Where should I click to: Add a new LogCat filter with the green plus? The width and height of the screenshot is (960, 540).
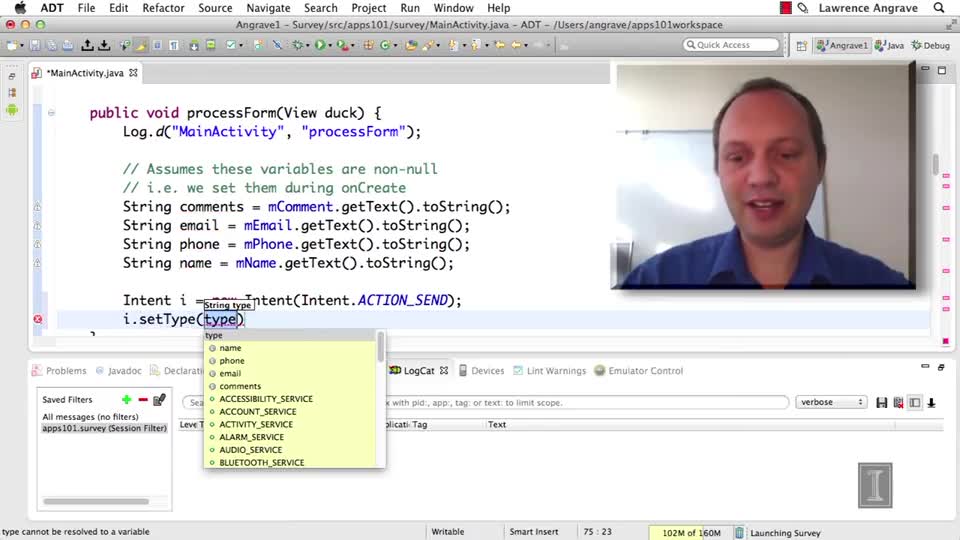[126, 399]
